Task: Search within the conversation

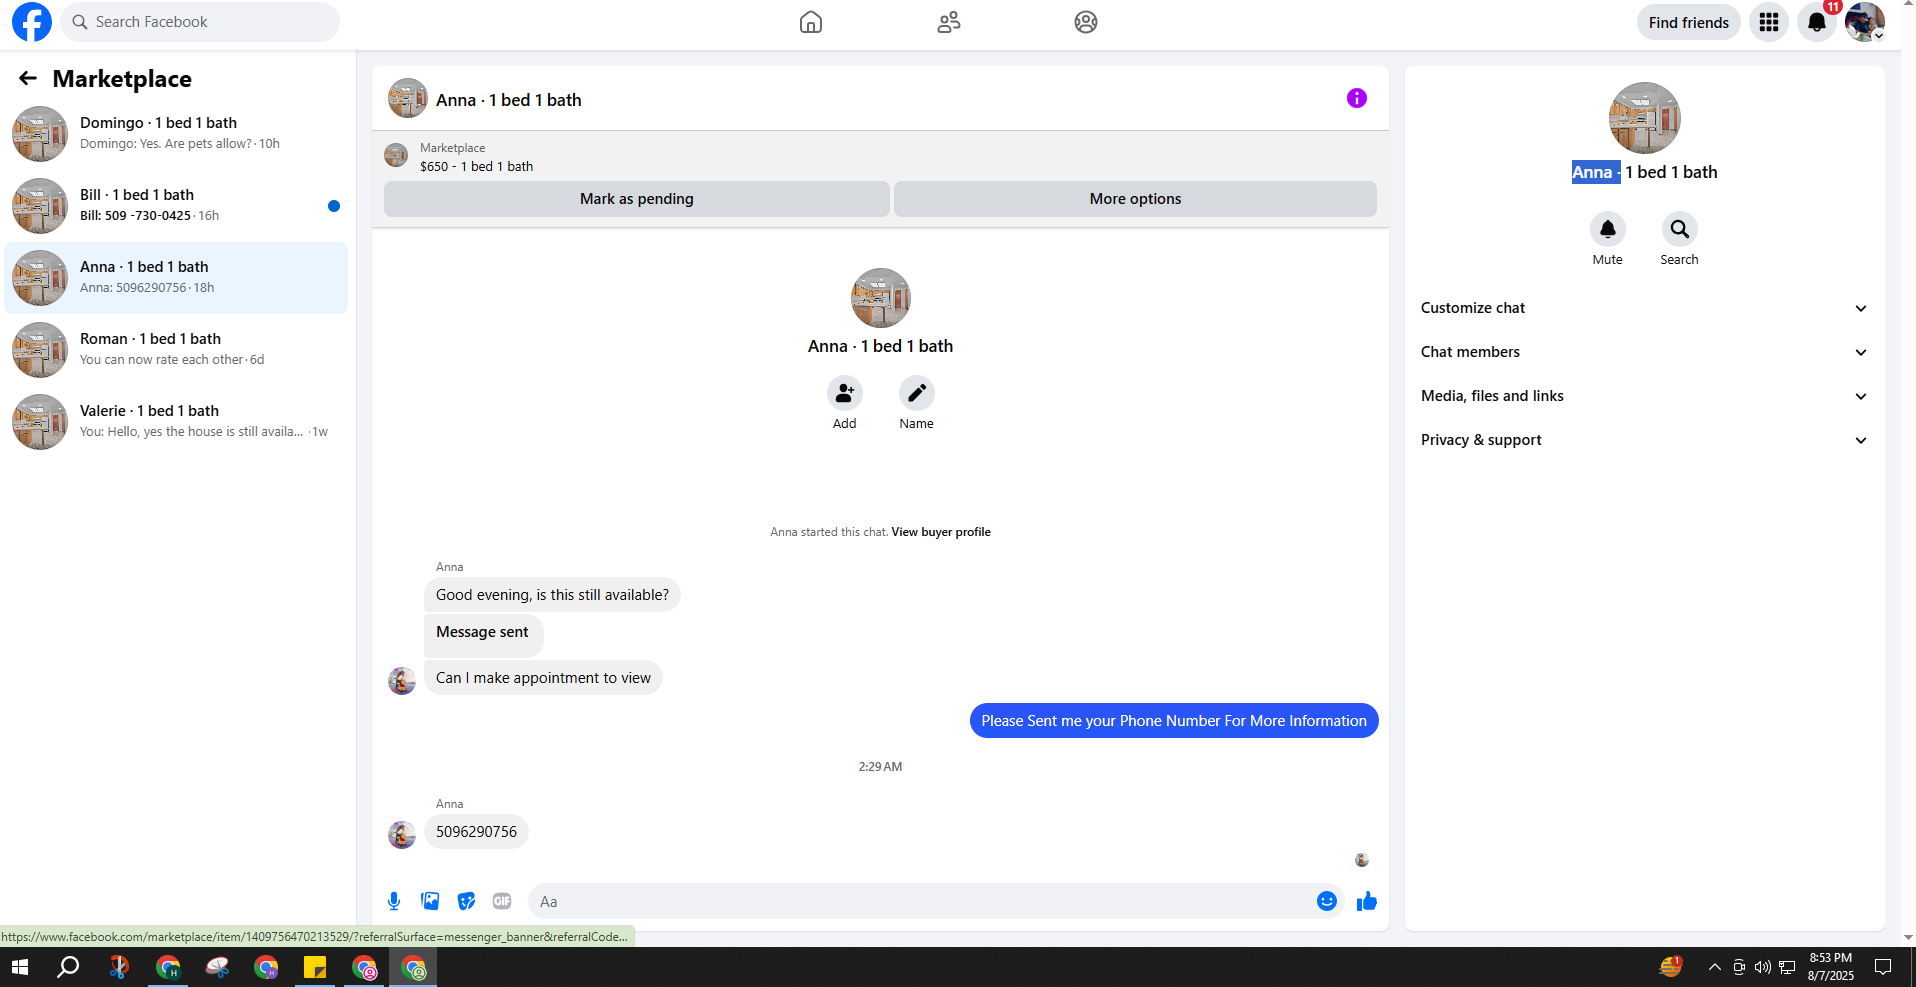Action: [x=1680, y=229]
